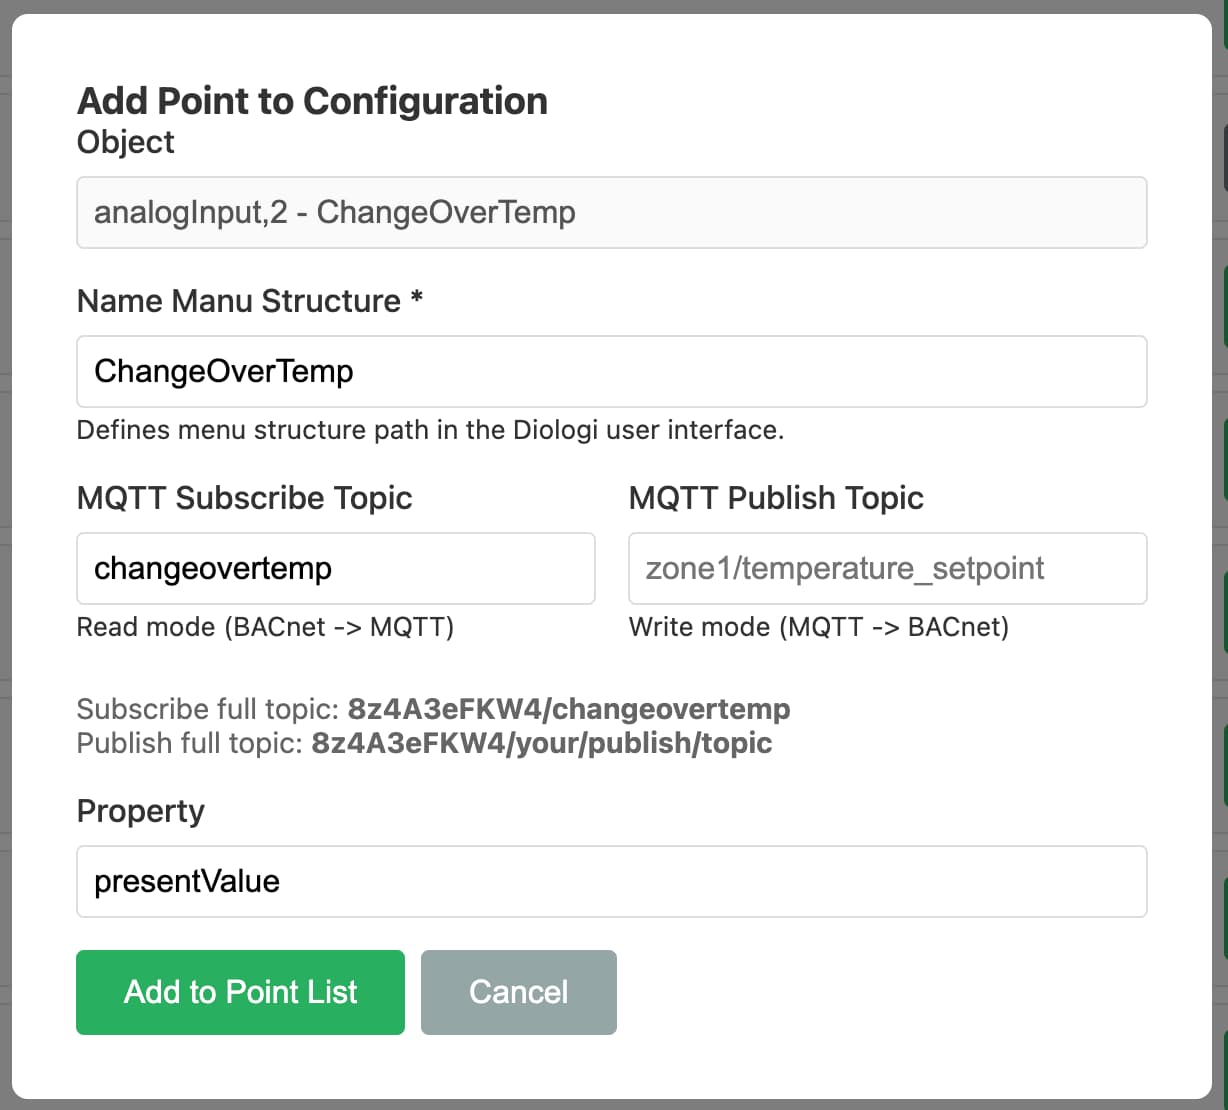
Task: Click the MQTT Publish Topic label
Action: (x=776, y=498)
